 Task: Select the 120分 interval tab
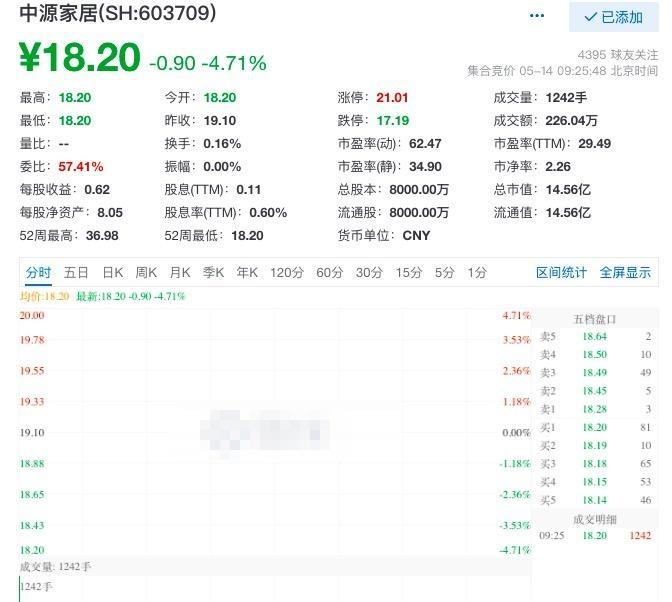pyautogui.click(x=287, y=273)
